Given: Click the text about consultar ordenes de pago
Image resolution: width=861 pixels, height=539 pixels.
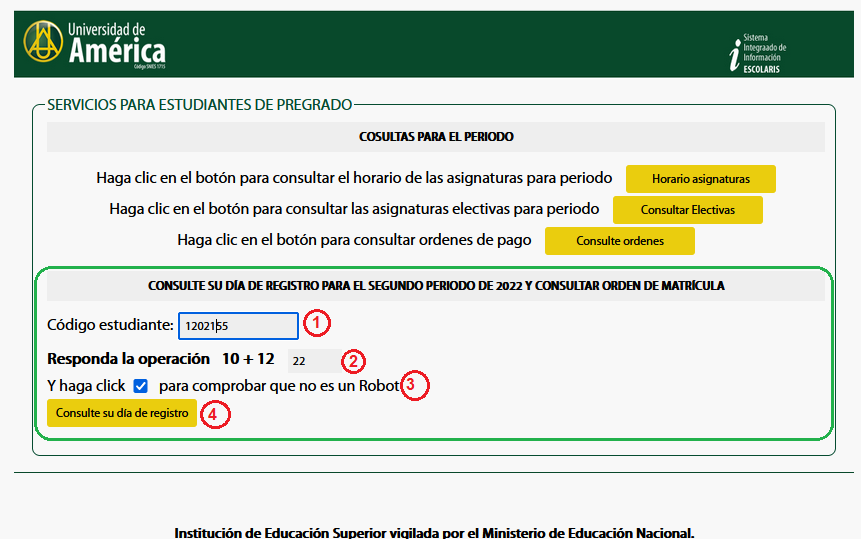Looking at the screenshot, I should click(354, 240).
